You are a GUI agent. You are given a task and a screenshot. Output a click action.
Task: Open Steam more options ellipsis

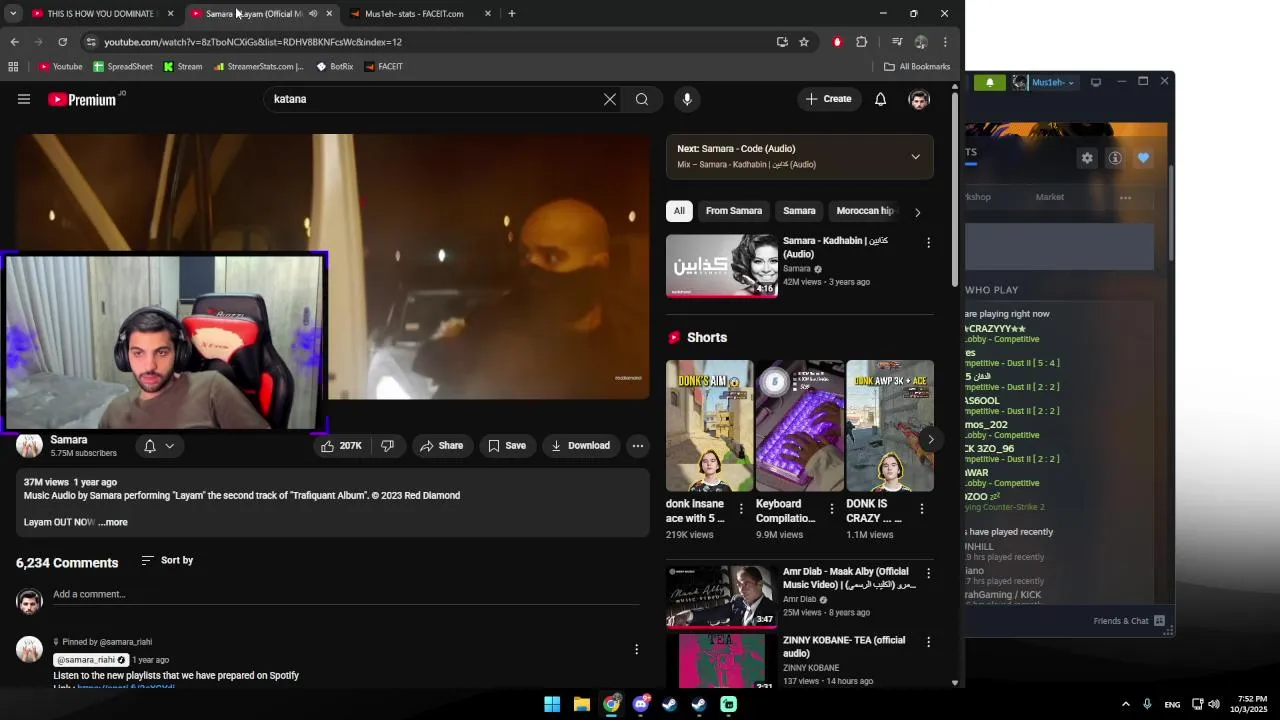click(x=1125, y=197)
